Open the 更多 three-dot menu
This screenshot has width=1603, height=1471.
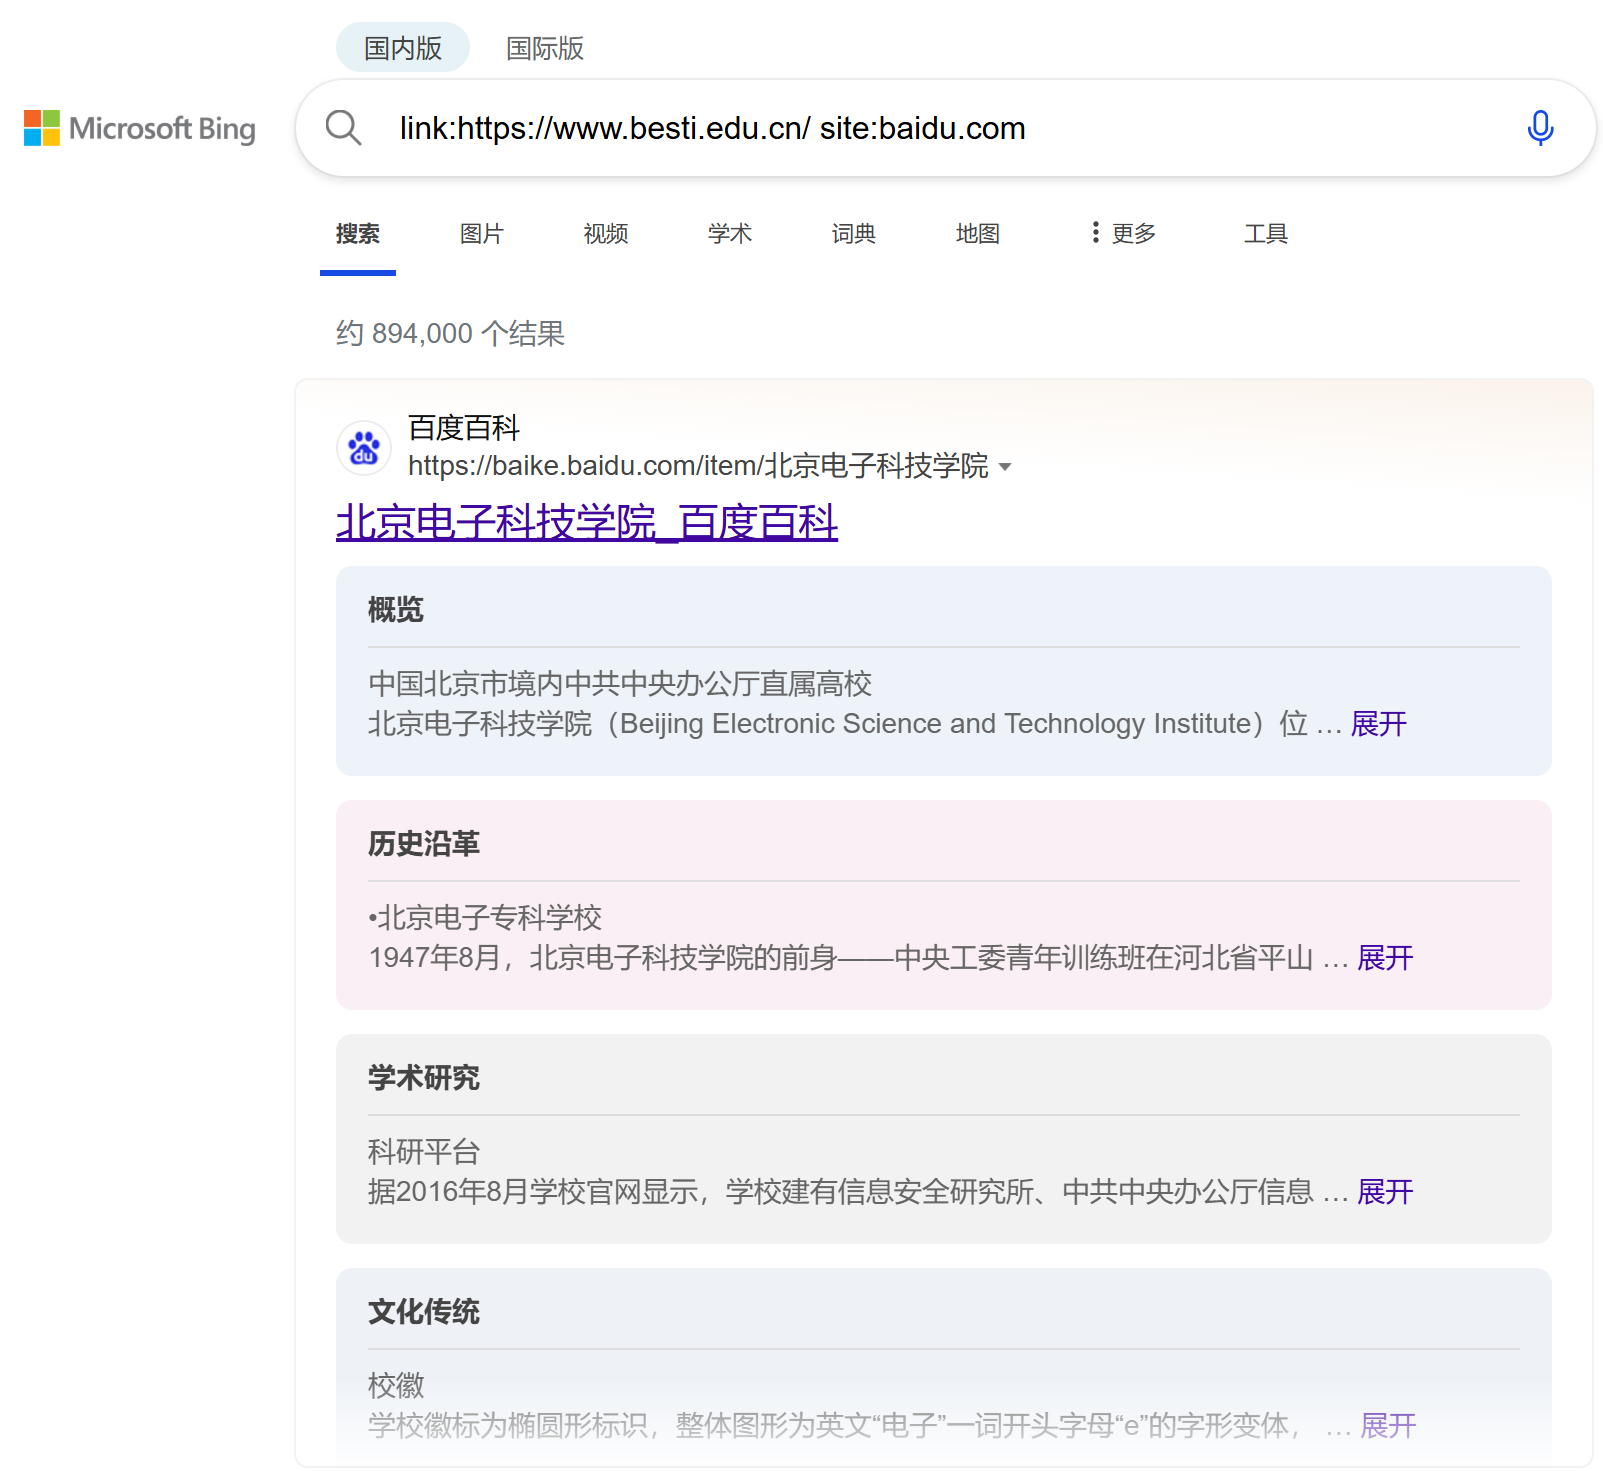click(1124, 233)
